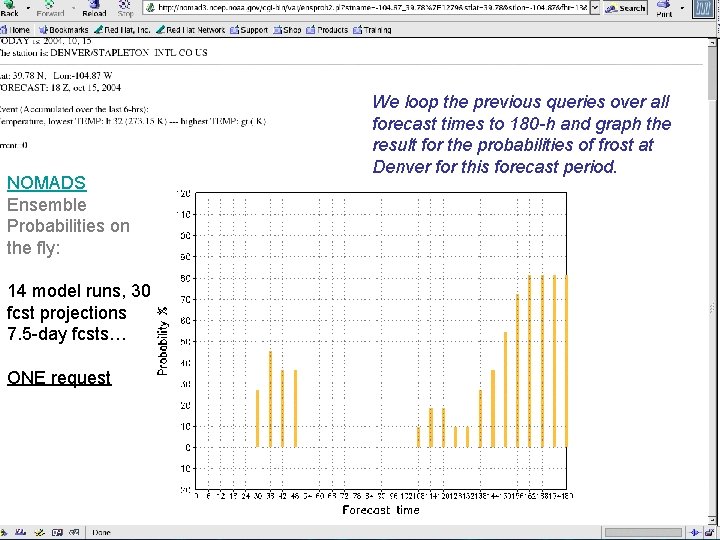Open the Bookmarks toolbar folder
The image size is (720, 540).
point(63,30)
